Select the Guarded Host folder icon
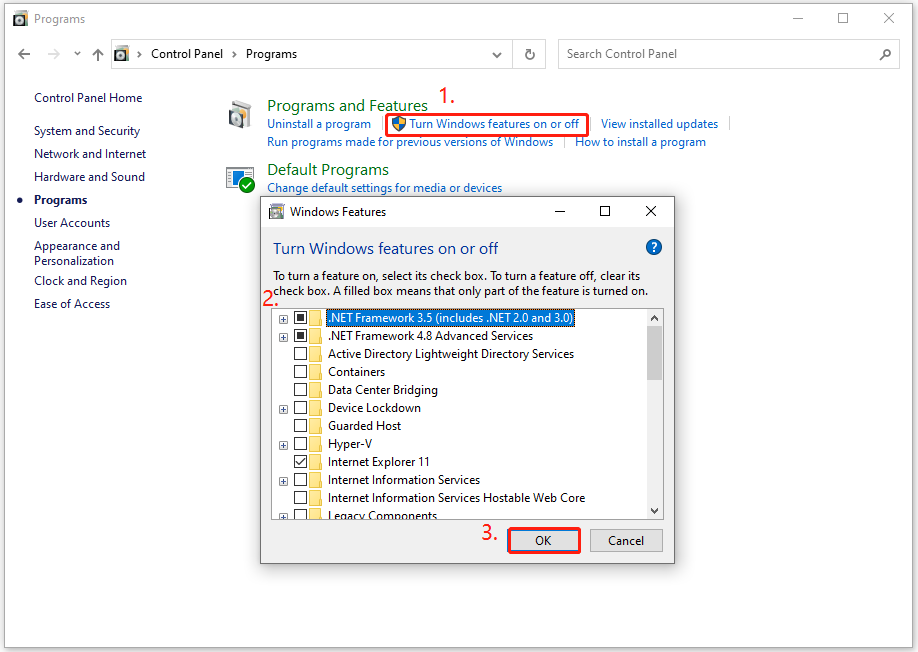918x652 pixels. pos(316,426)
